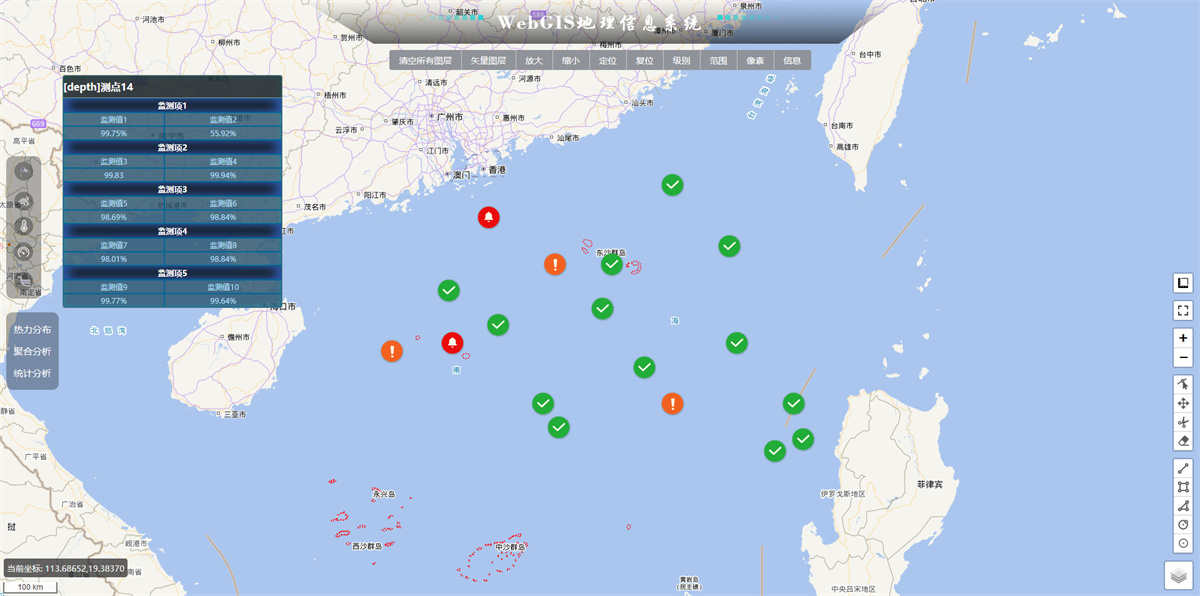
Task: Open 统计分析 panel
Action: click(32, 373)
